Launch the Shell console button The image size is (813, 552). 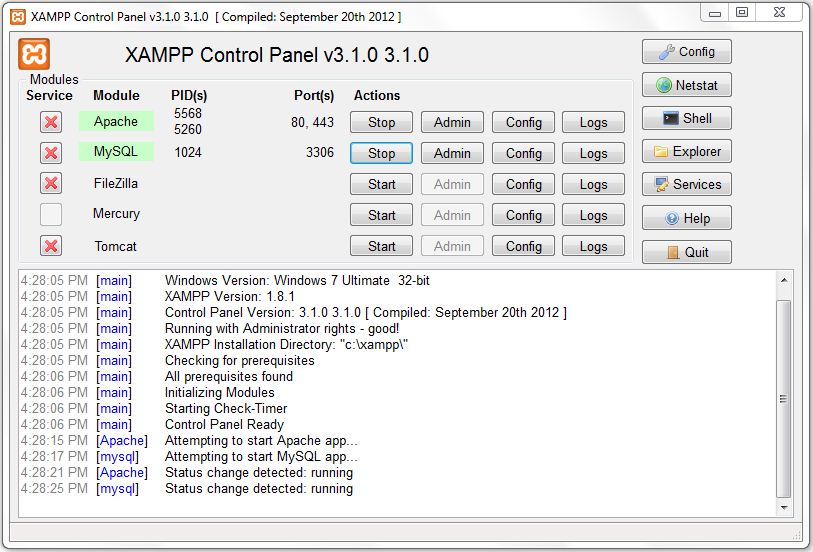click(686, 118)
